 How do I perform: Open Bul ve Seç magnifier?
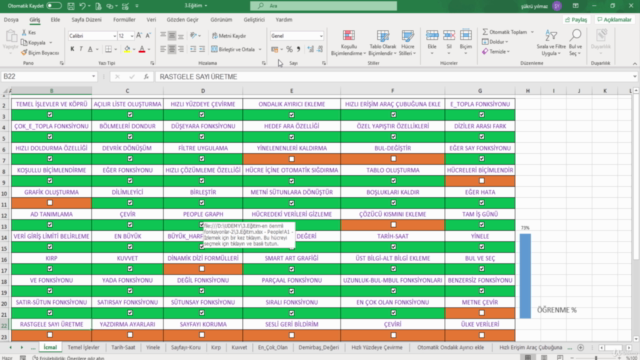click(575, 43)
